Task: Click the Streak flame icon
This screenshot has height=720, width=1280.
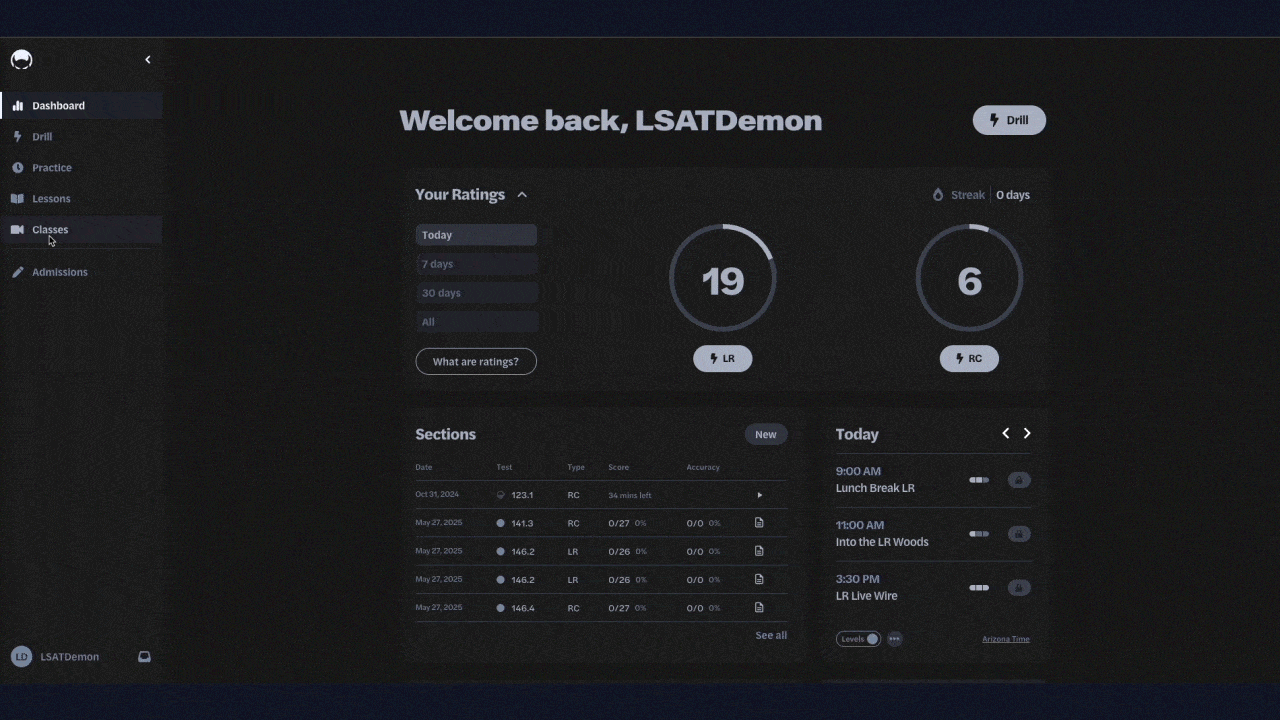Action: [938, 195]
